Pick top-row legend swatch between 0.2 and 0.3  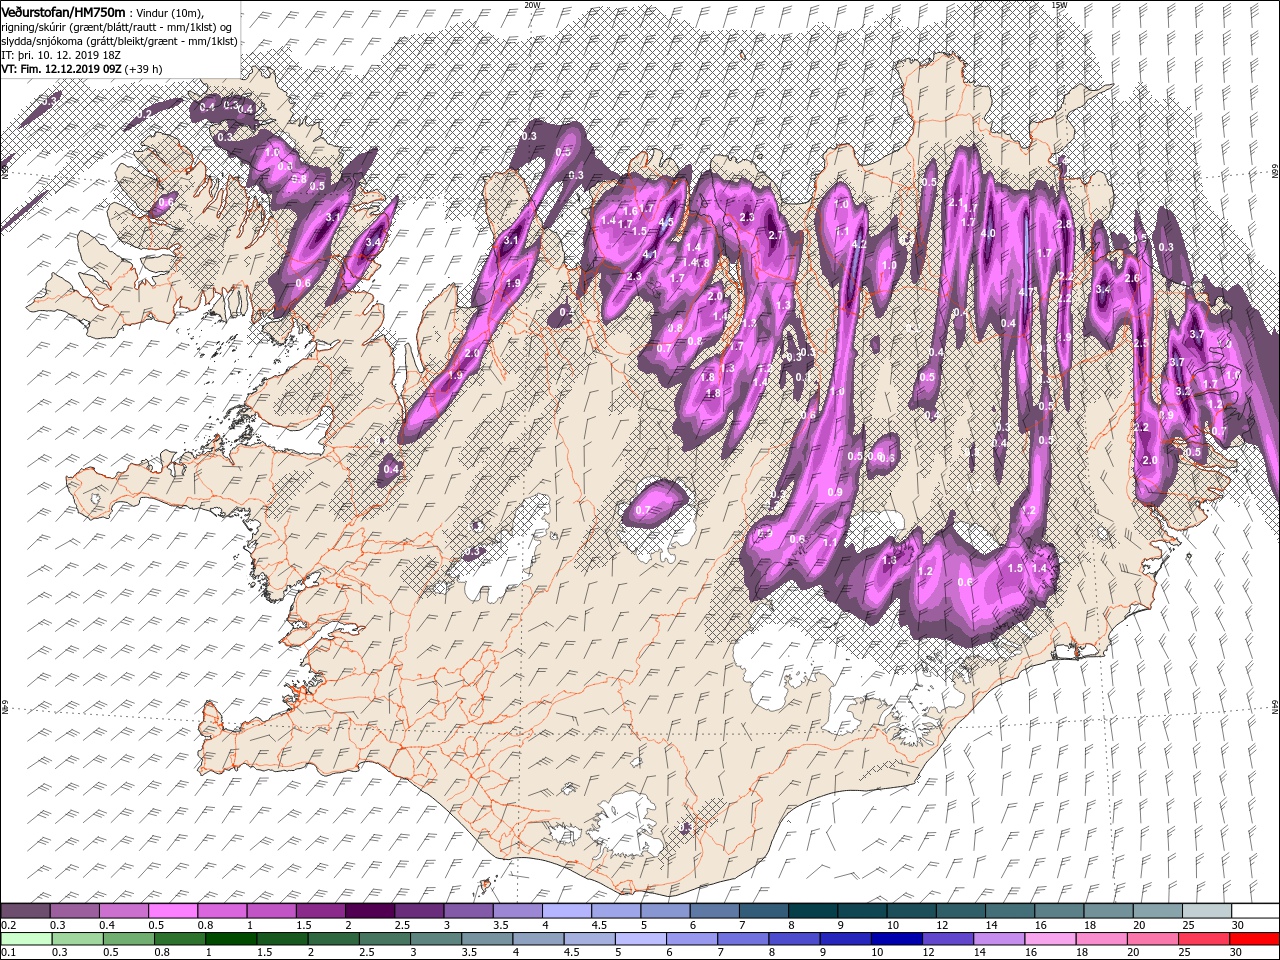25,911
